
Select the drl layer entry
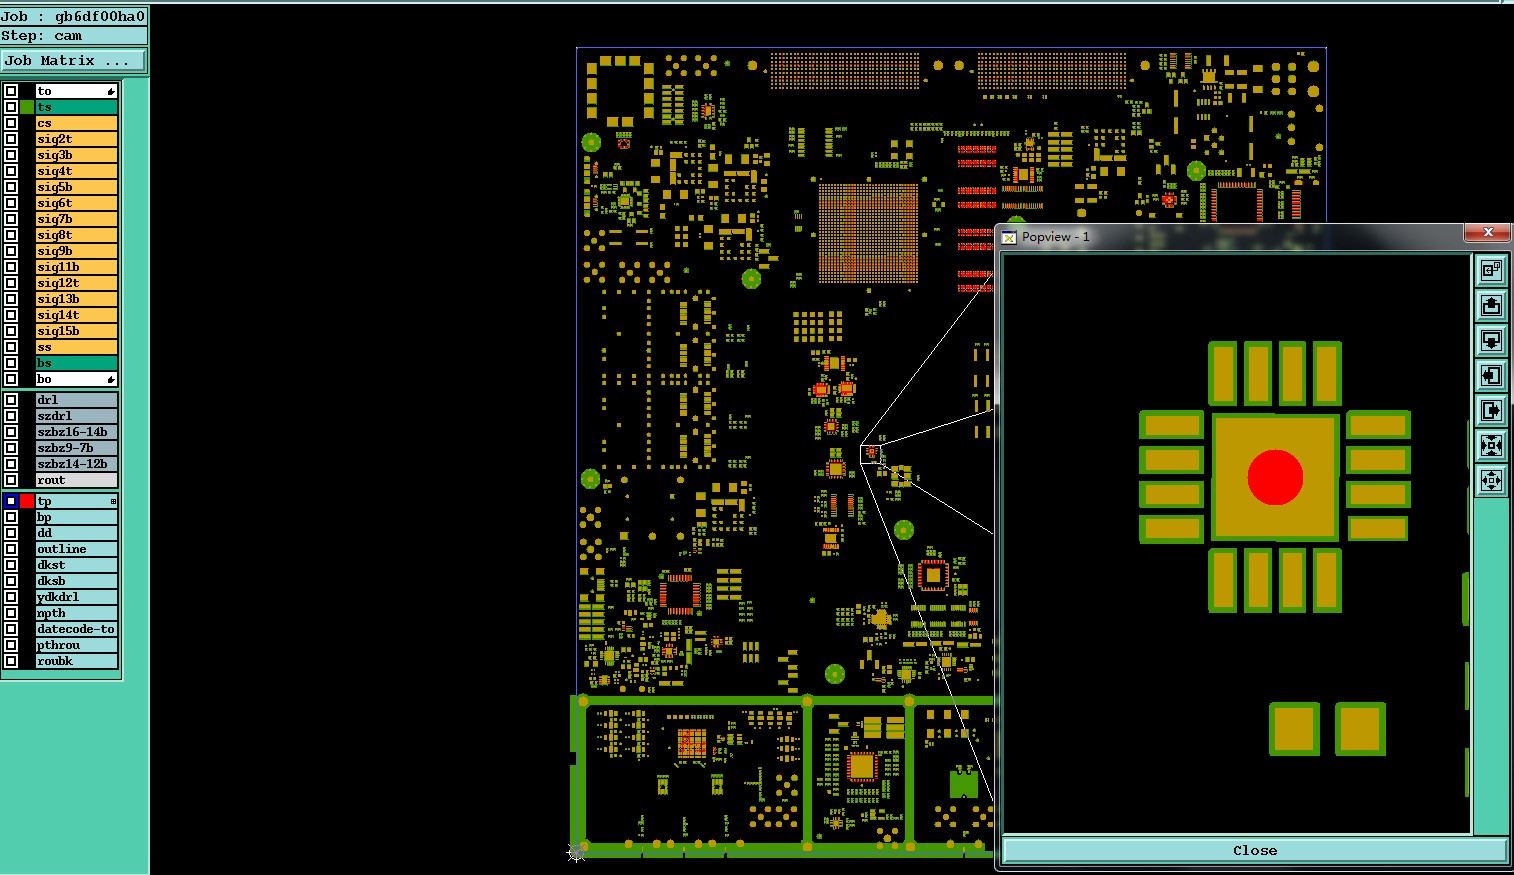pyautogui.click(x=76, y=400)
